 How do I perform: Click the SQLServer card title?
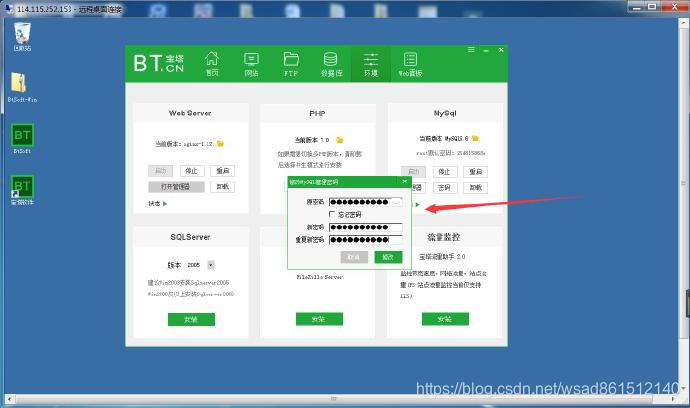[190, 237]
